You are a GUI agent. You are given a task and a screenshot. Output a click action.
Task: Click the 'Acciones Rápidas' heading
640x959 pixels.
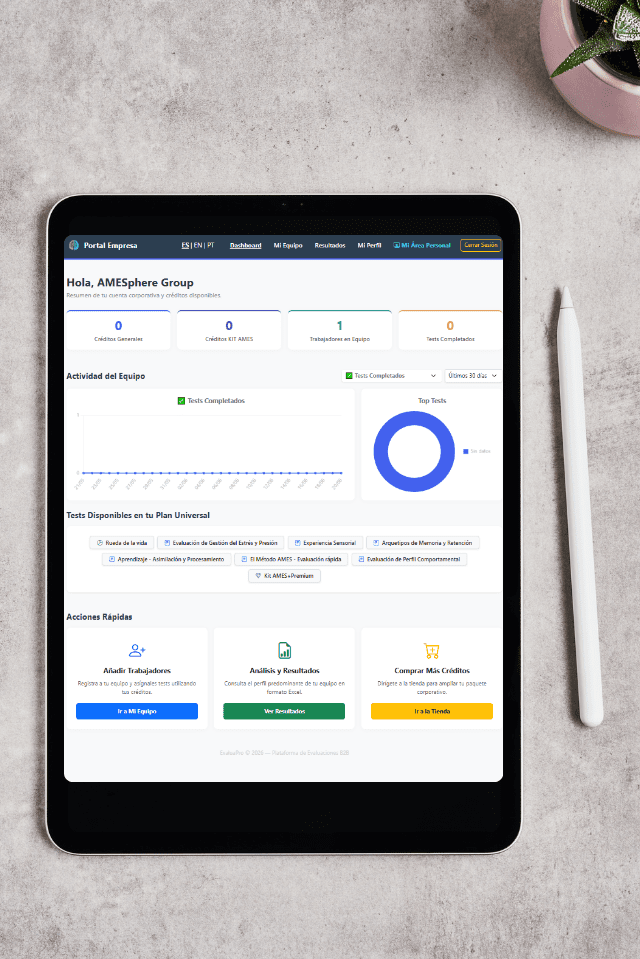pyautogui.click(x=99, y=616)
